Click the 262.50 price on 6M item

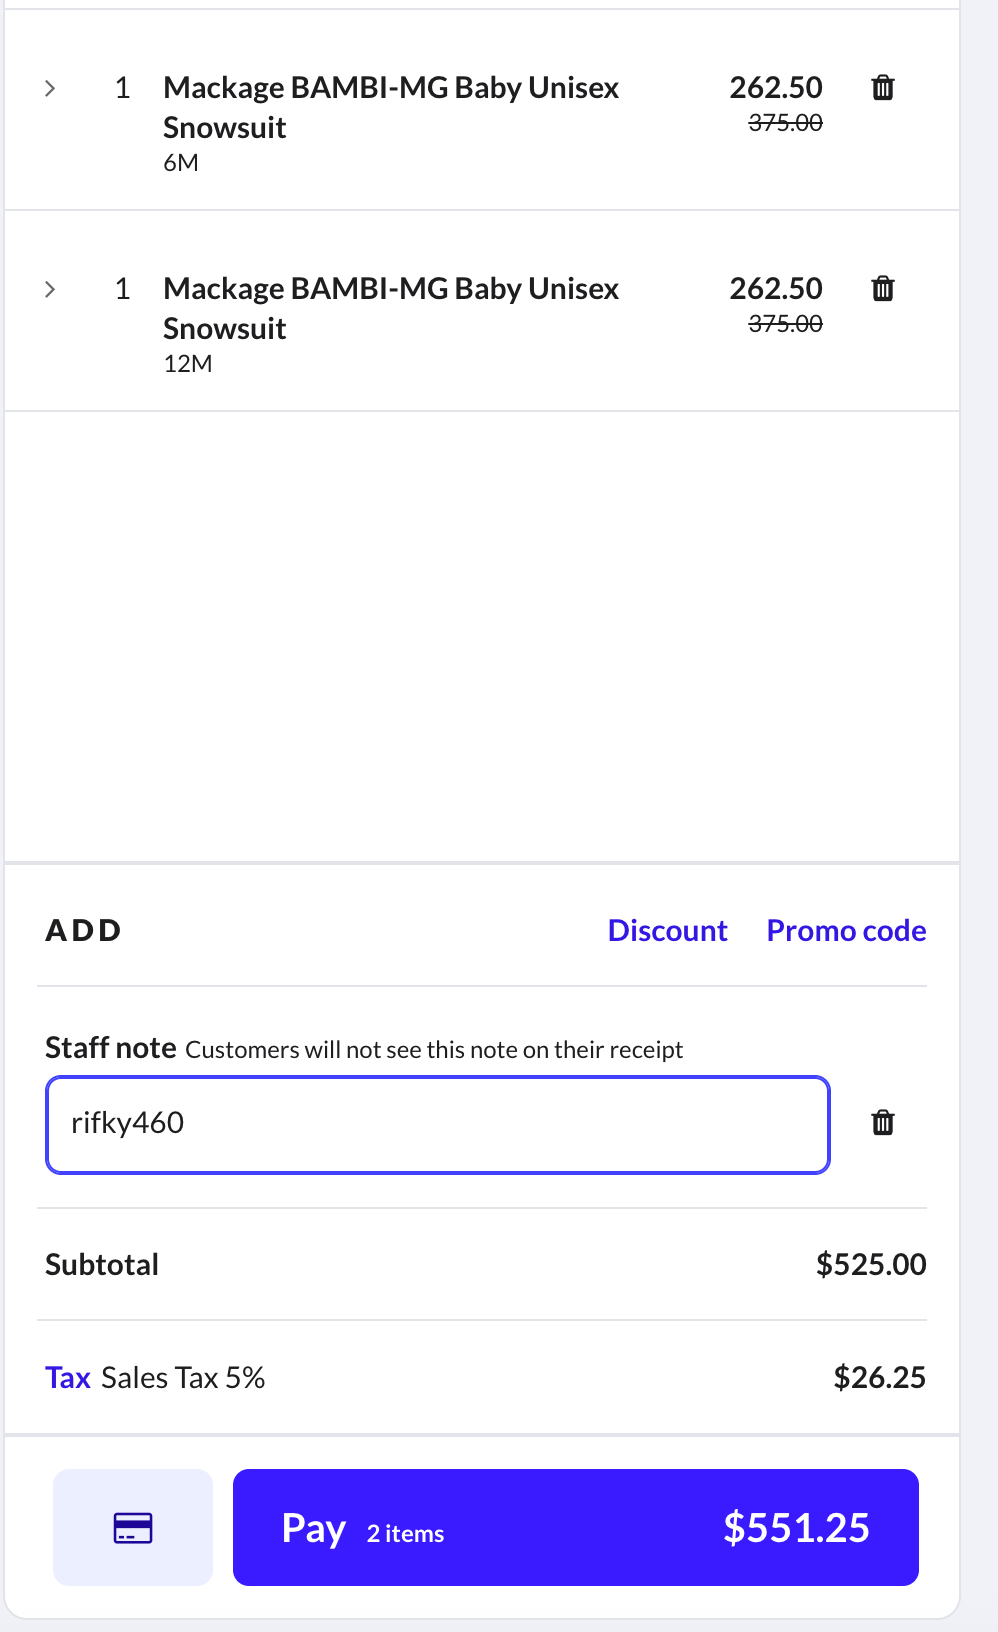tap(775, 88)
